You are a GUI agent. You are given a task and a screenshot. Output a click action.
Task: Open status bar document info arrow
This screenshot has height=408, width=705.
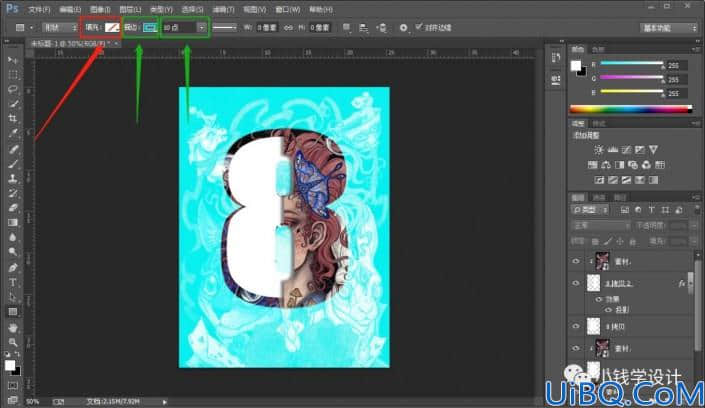coord(165,402)
